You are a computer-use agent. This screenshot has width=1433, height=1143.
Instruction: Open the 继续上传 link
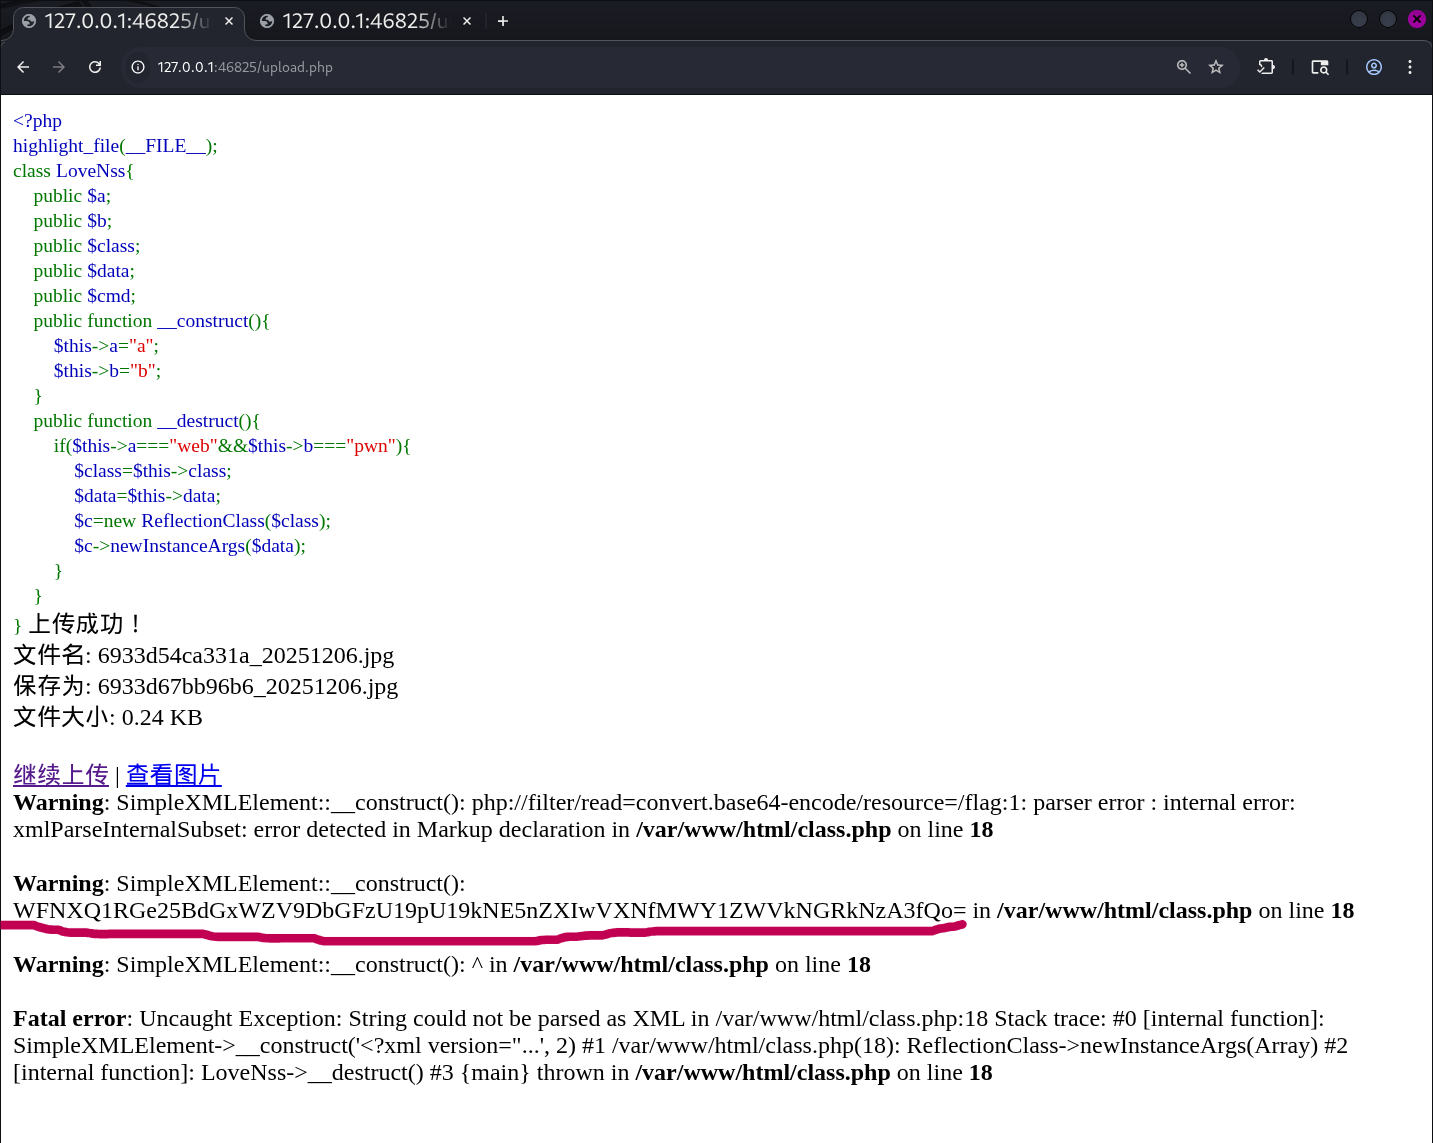(x=60, y=774)
